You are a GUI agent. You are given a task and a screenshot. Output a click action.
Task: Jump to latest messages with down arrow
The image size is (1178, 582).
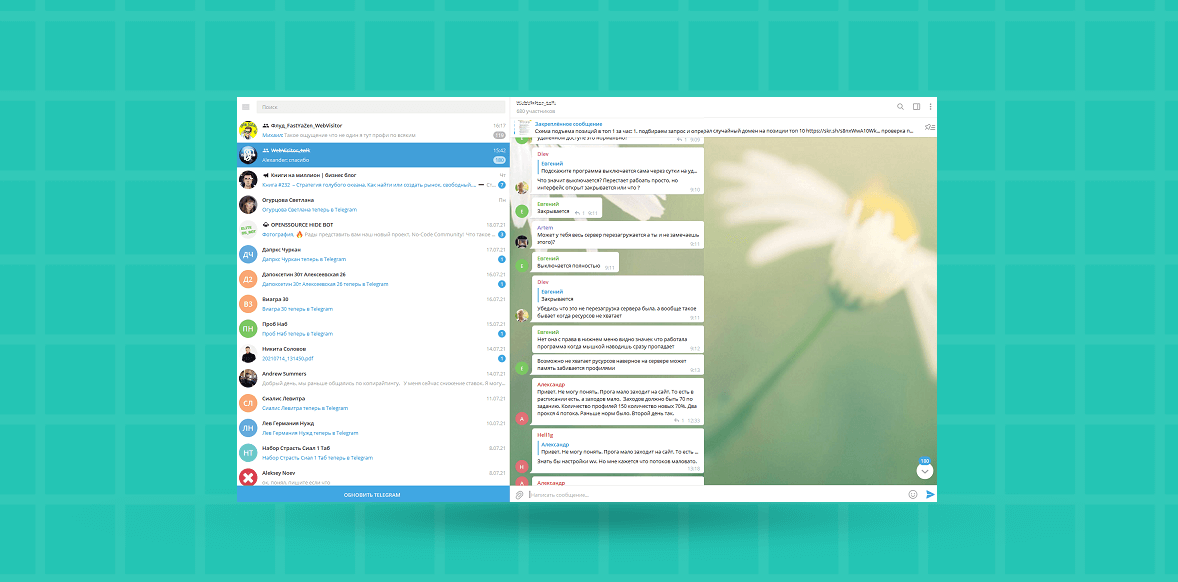tap(925, 470)
